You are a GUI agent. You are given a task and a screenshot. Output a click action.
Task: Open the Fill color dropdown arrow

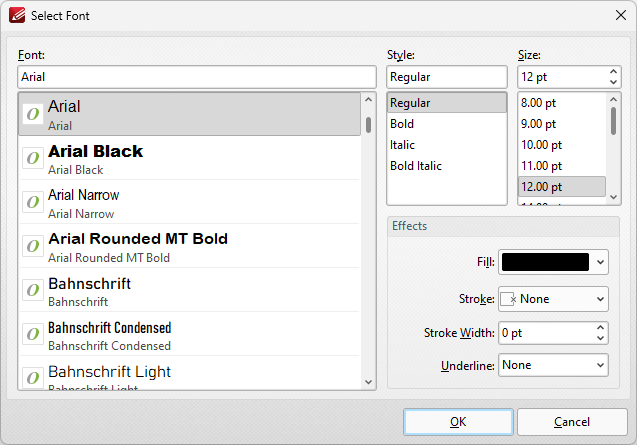coord(600,262)
